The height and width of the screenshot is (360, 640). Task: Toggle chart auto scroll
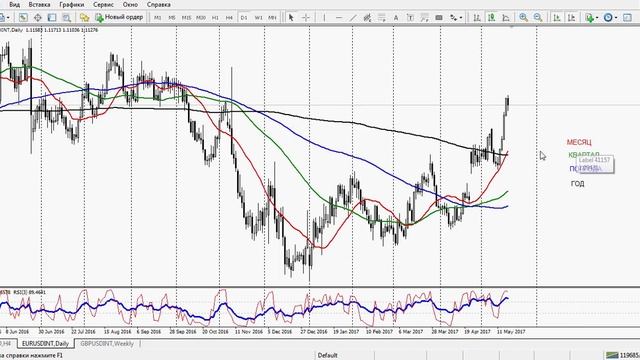[556, 18]
